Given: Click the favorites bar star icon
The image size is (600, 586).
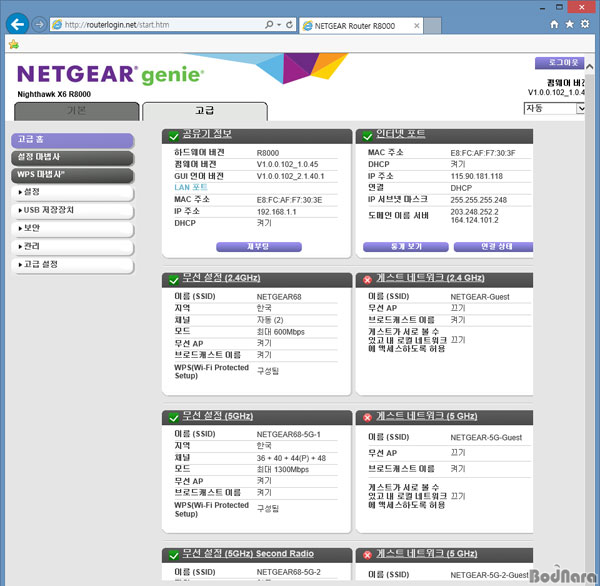Looking at the screenshot, I should tap(14, 44).
